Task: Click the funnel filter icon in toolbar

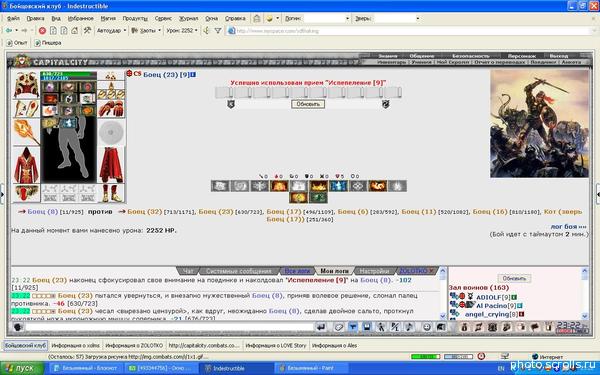Action: (218, 31)
